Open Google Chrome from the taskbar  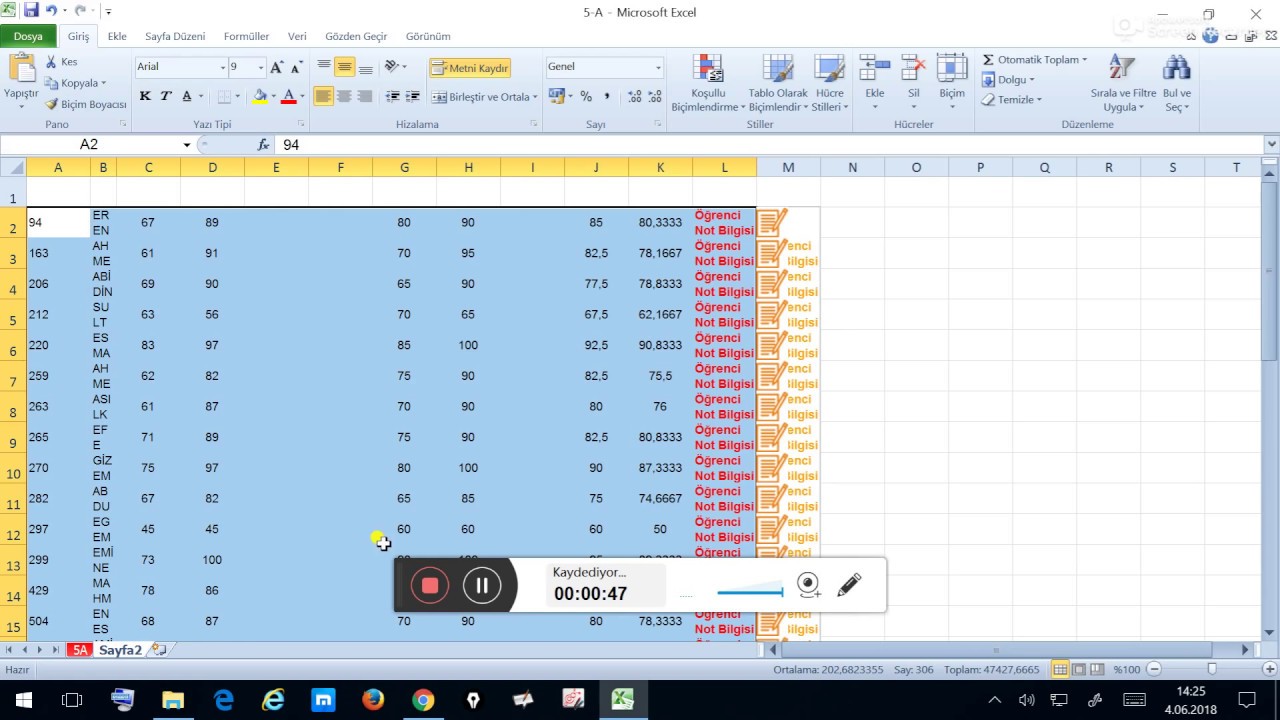click(423, 700)
